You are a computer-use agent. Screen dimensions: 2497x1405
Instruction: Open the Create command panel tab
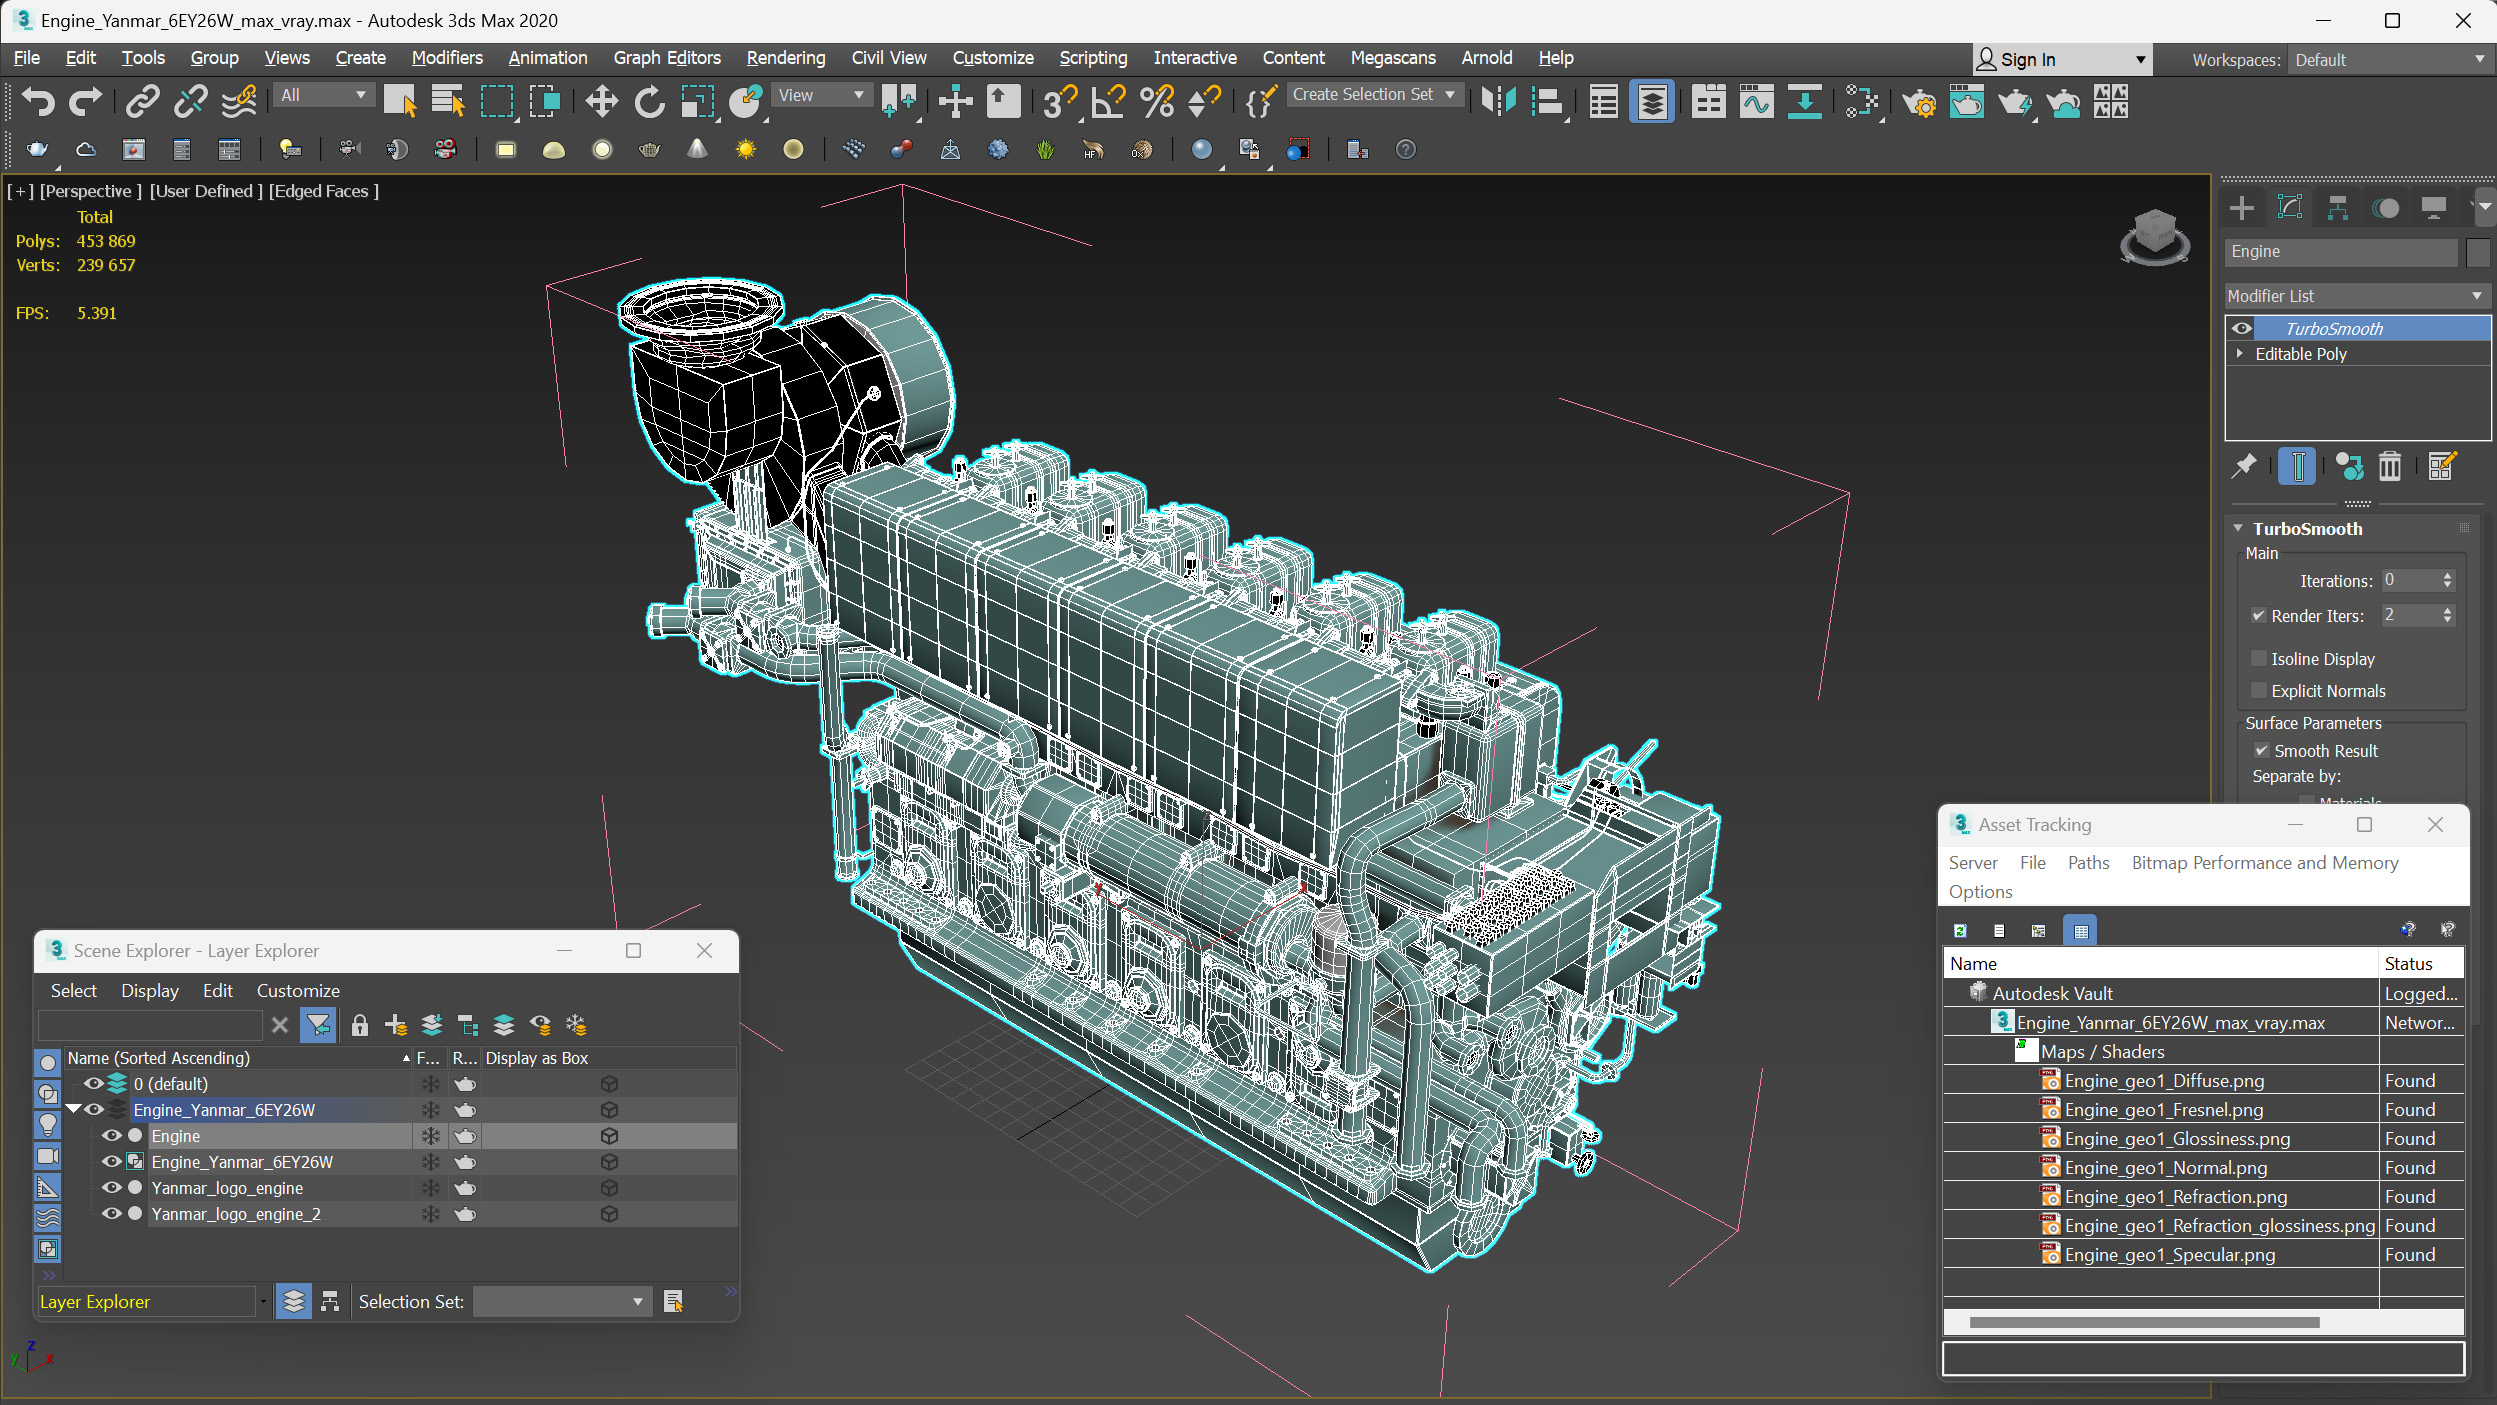coord(2241,208)
